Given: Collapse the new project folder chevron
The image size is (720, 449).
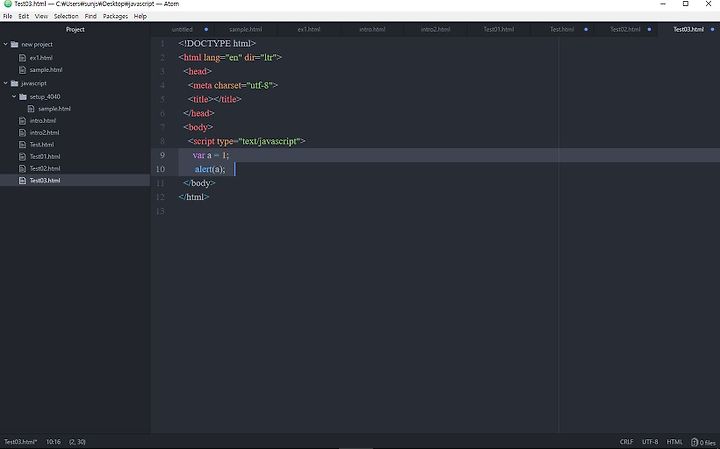Looking at the screenshot, I should [x=6, y=45].
